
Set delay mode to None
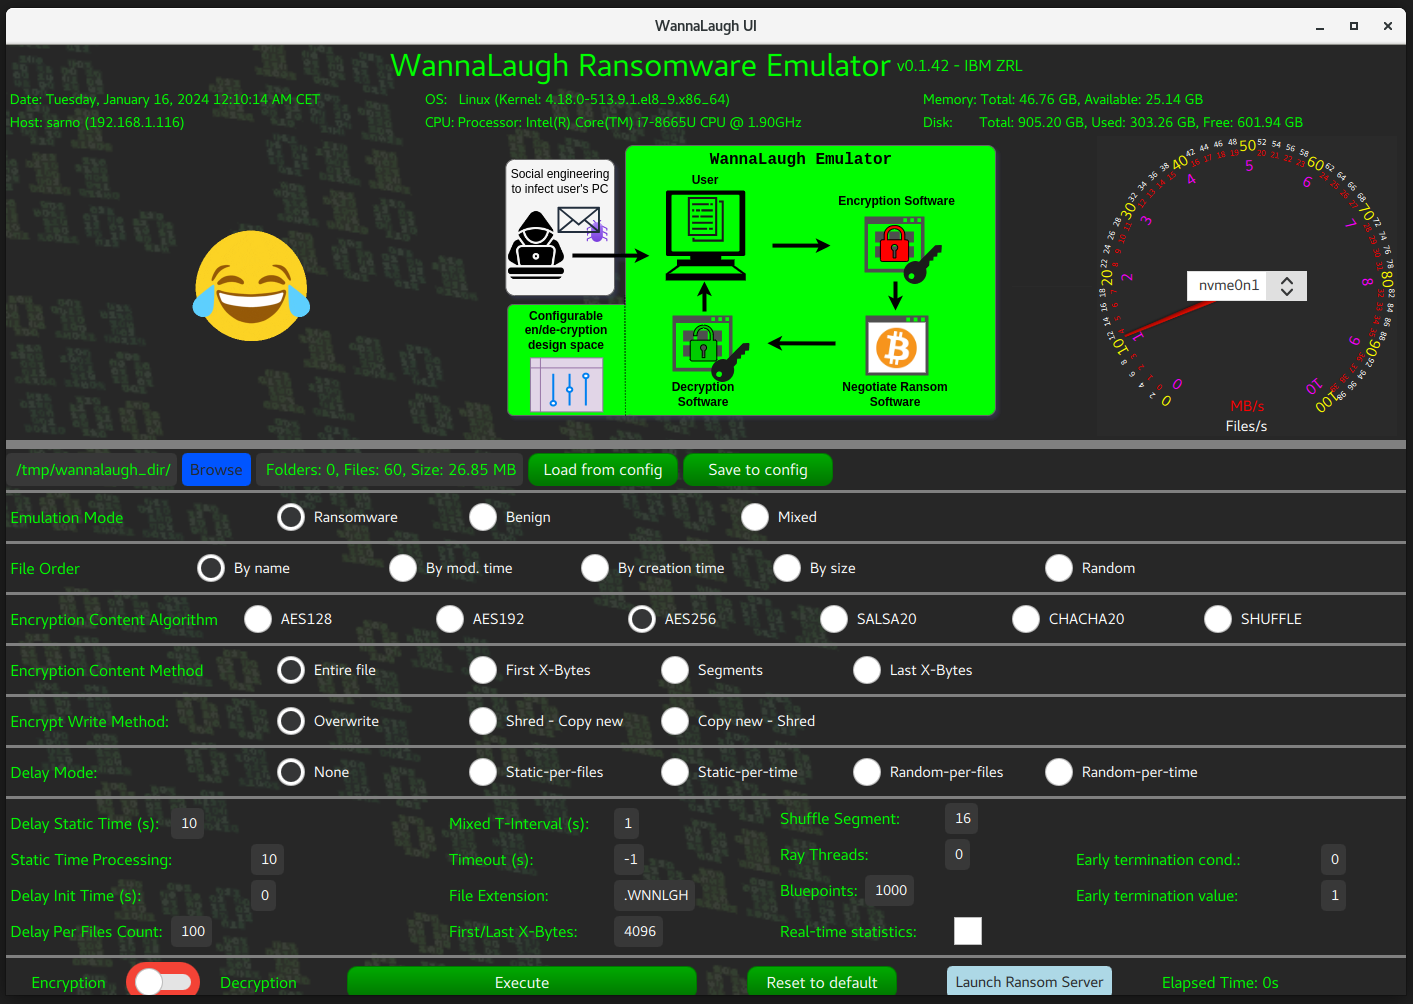coord(291,772)
